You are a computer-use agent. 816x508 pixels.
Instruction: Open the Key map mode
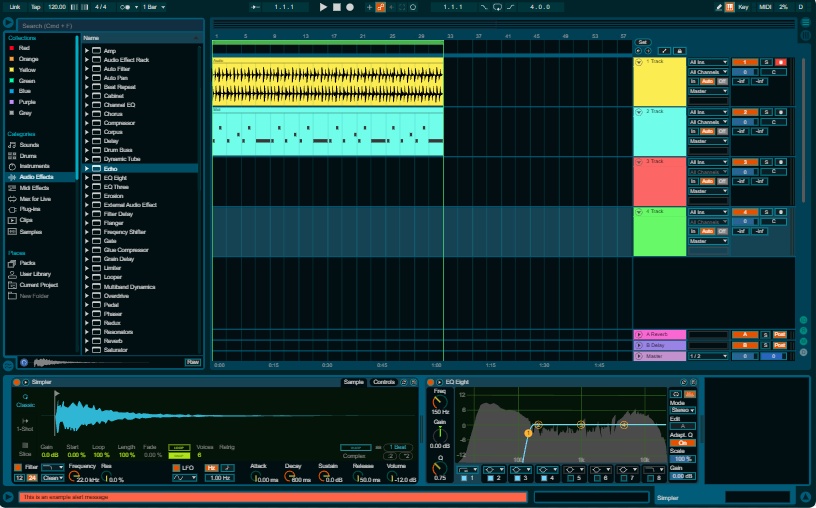point(743,7)
